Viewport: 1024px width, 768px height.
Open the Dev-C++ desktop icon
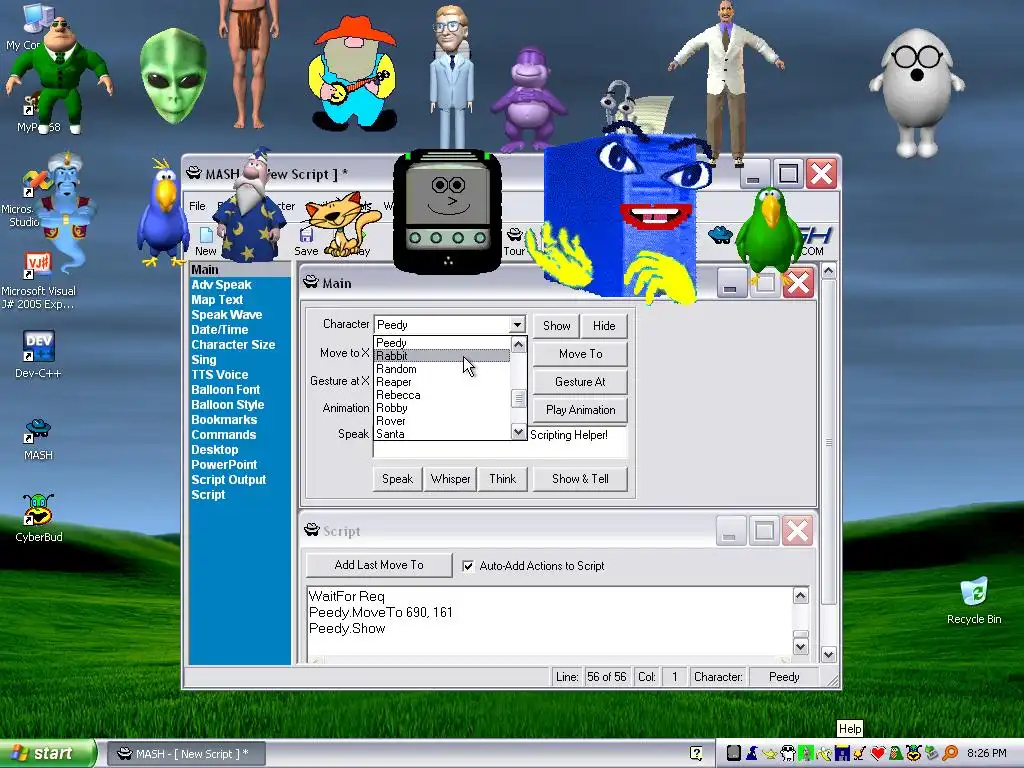click(x=38, y=355)
